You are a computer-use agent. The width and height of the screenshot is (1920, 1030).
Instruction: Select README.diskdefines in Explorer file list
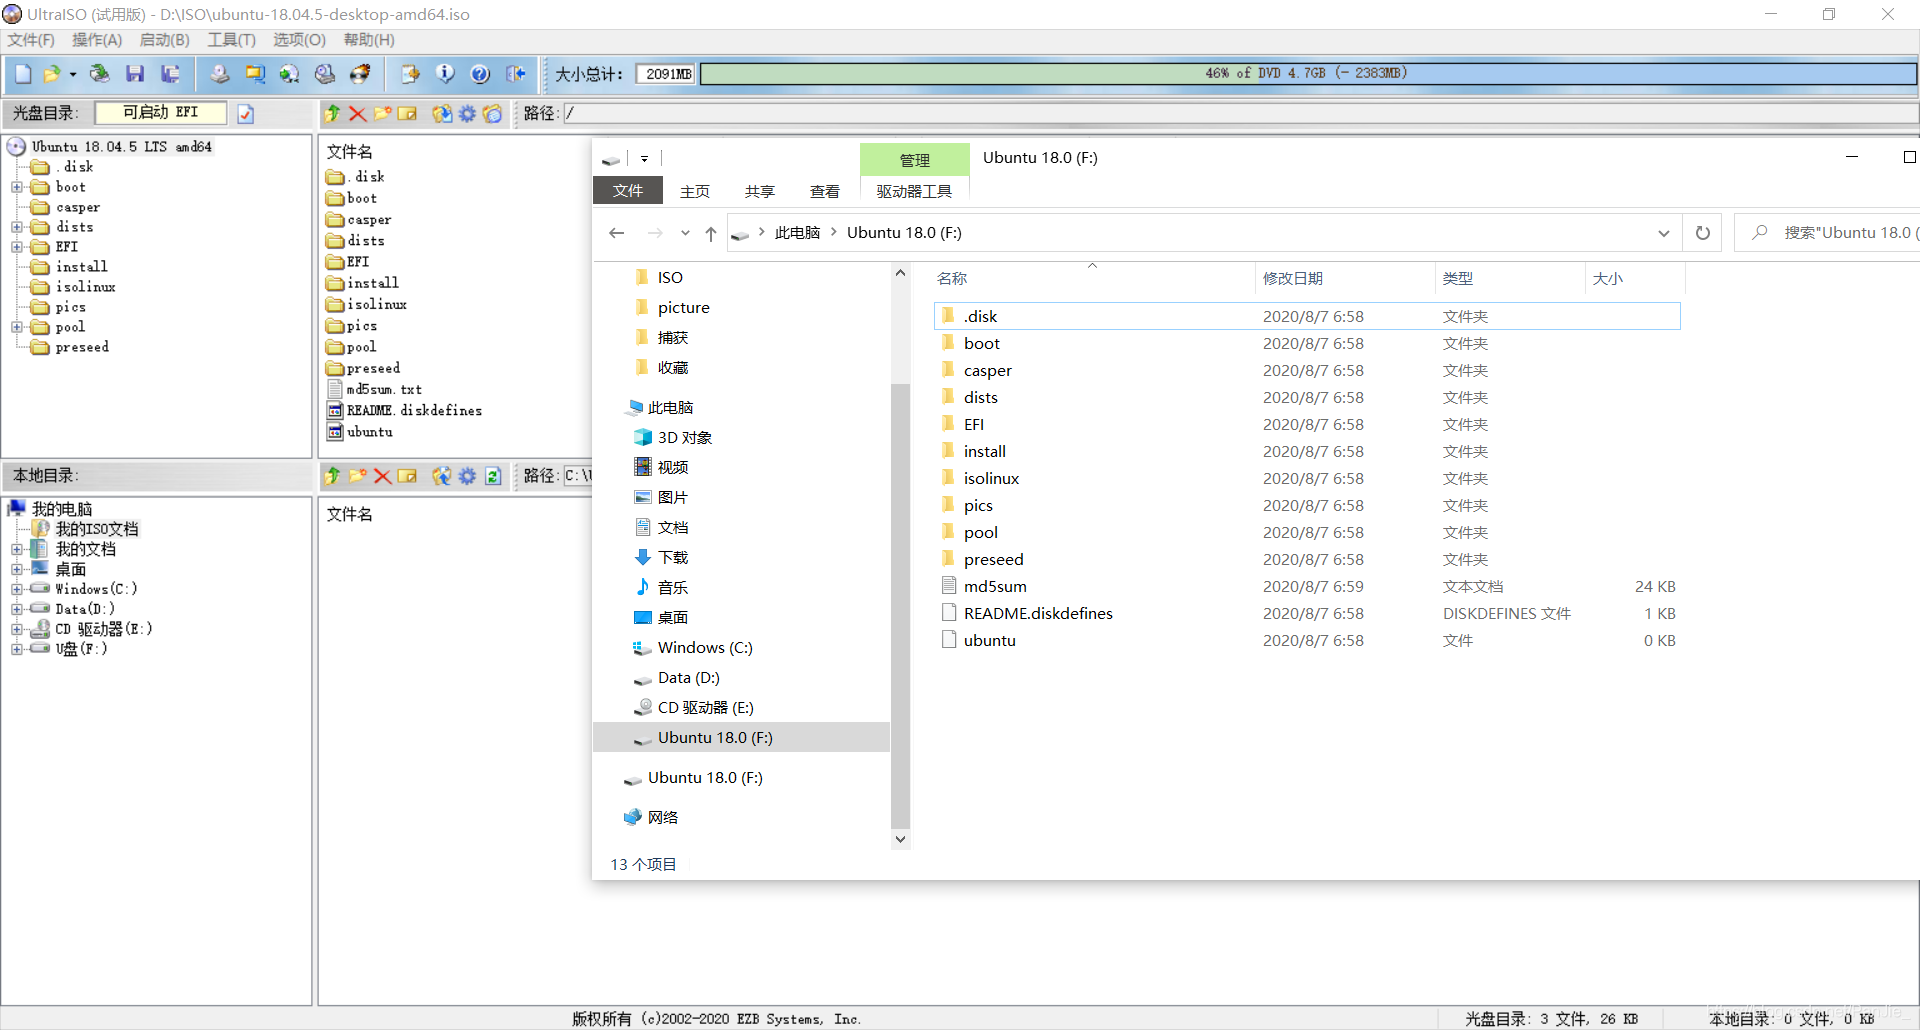[1307, 614]
